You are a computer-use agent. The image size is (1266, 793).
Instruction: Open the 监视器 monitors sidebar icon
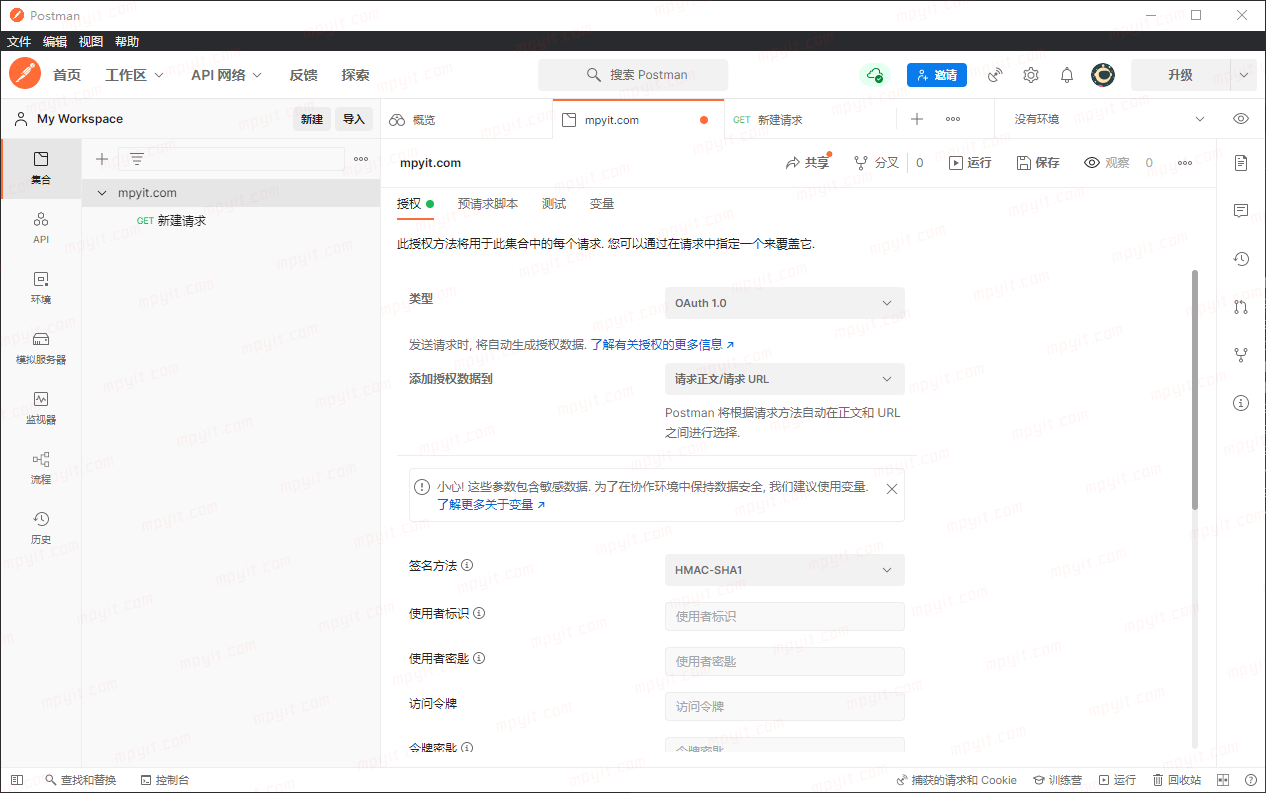(x=41, y=408)
